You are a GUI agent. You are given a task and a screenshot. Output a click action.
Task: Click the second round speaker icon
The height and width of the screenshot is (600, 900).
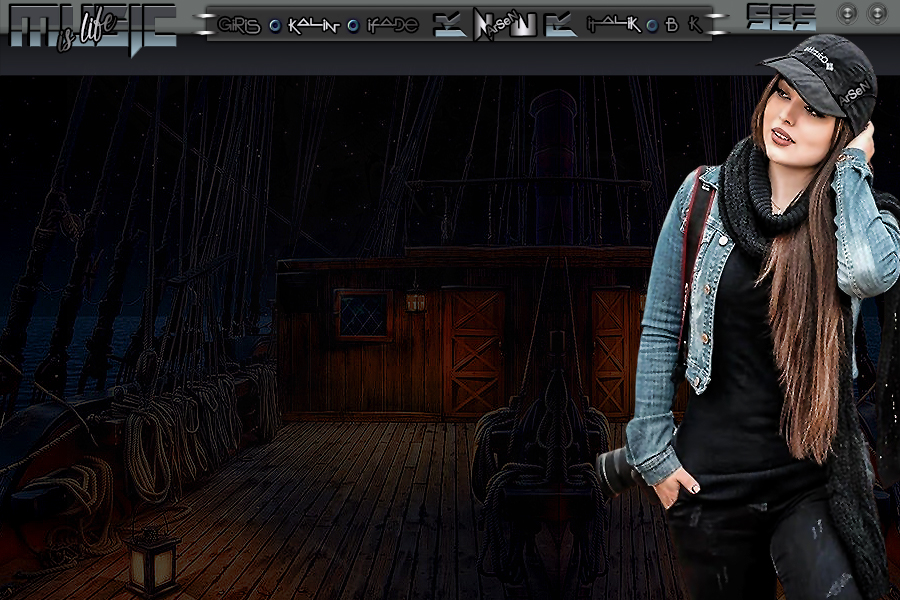(x=876, y=14)
